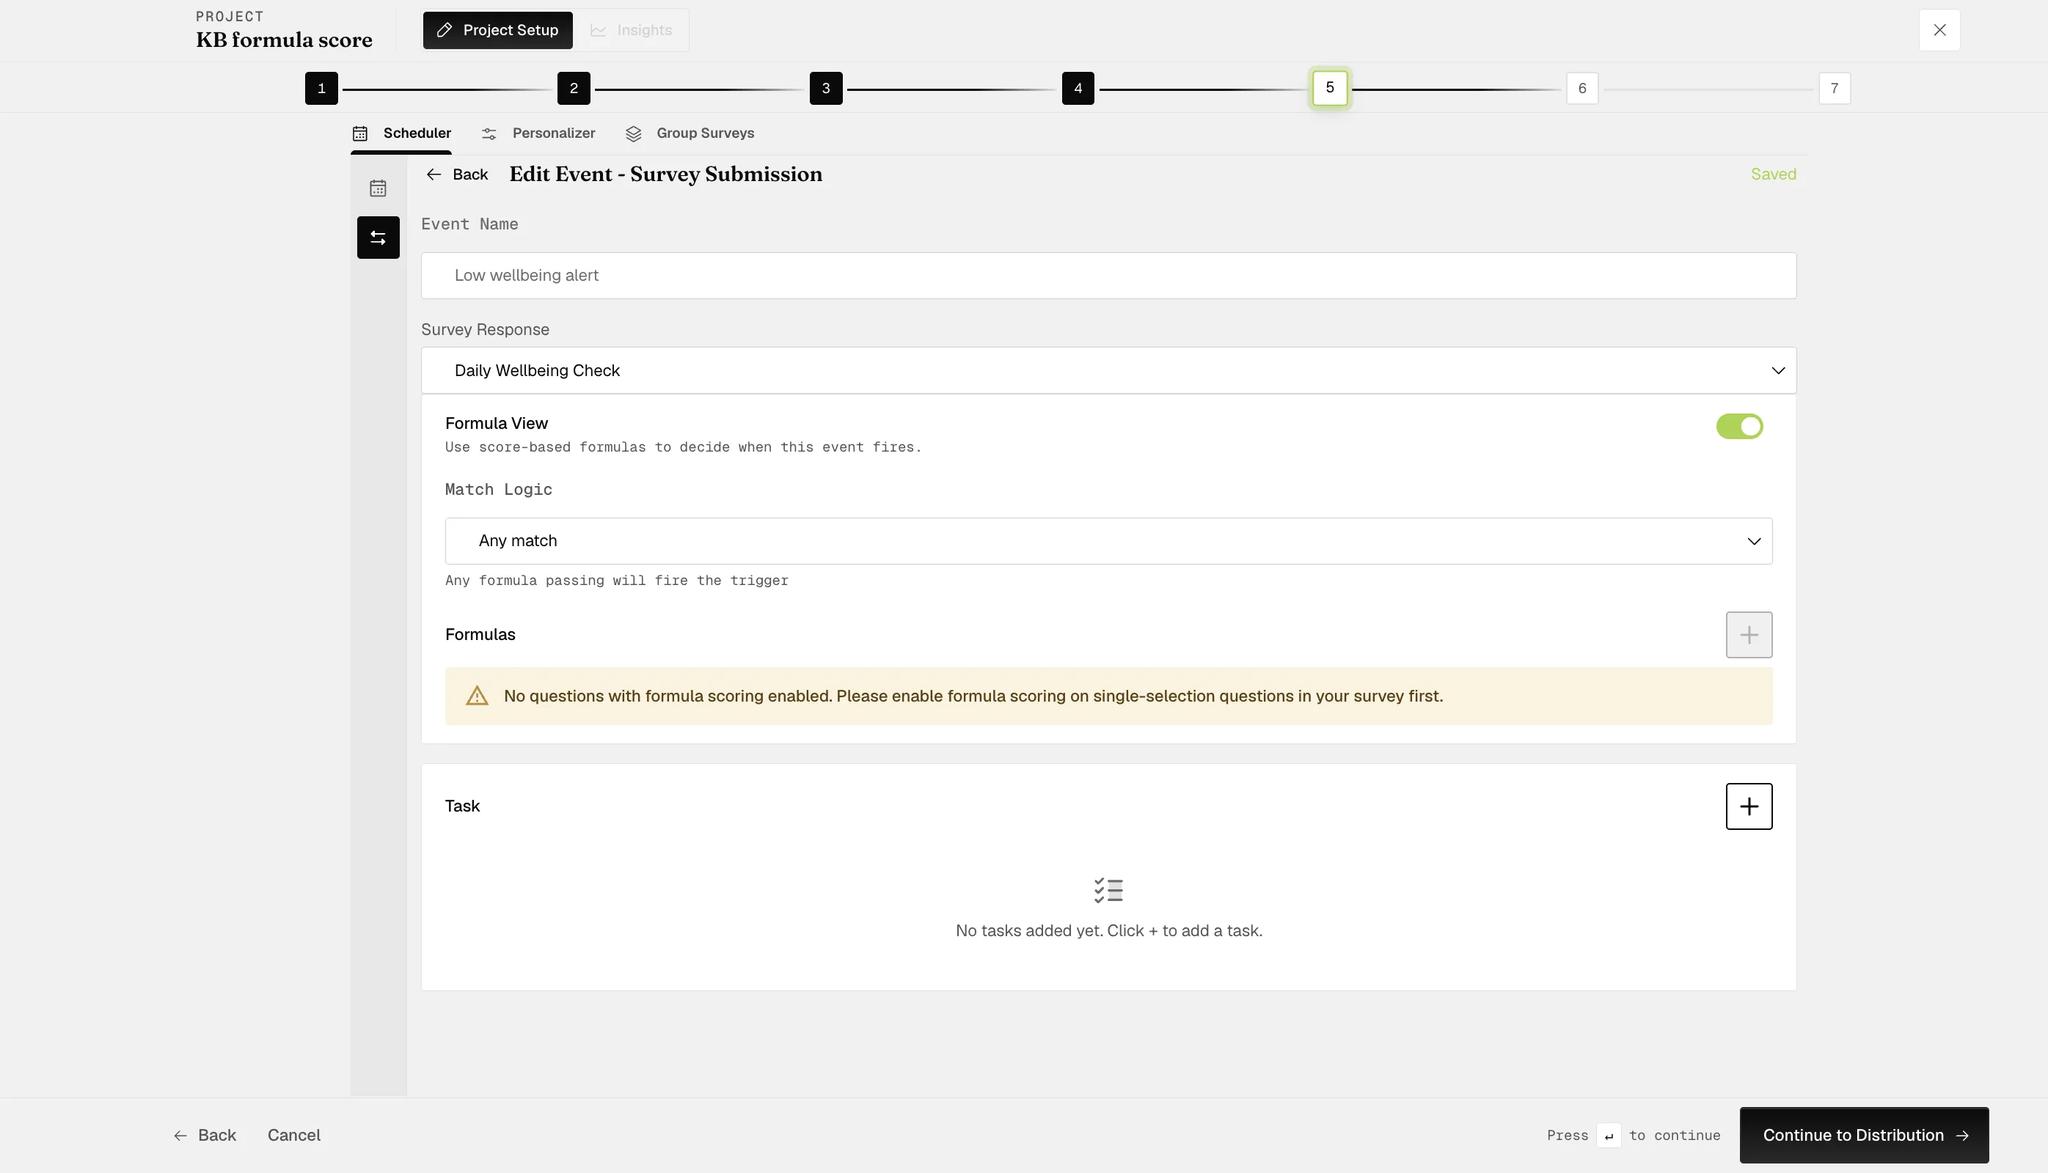
Task: Open the Survey Response dropdown
Action: [x=1108, y=370]
